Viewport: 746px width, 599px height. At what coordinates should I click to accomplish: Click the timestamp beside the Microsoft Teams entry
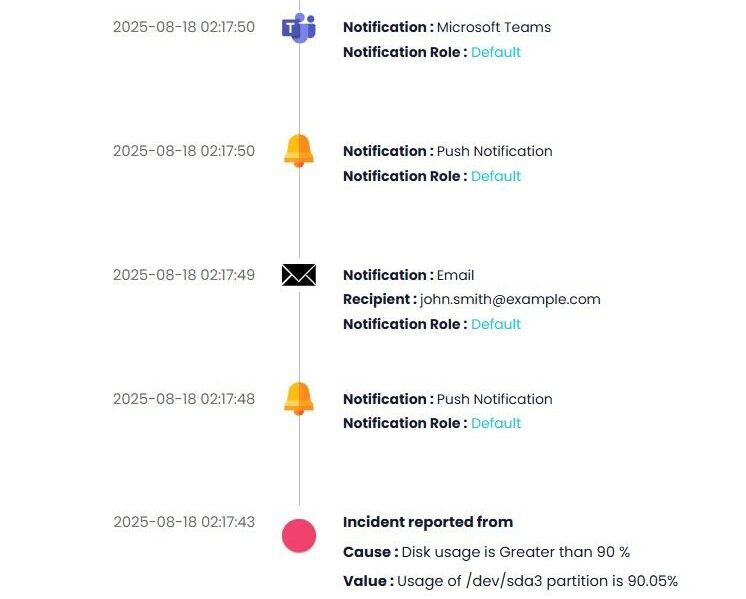coord(184,27)
